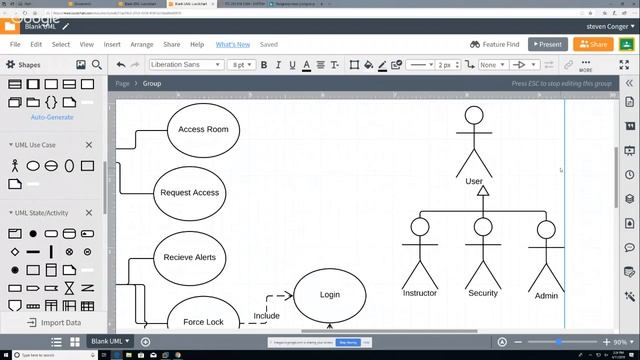Click the line path shape icon
The height and width of the screenshot is (360, 640).
470,65
